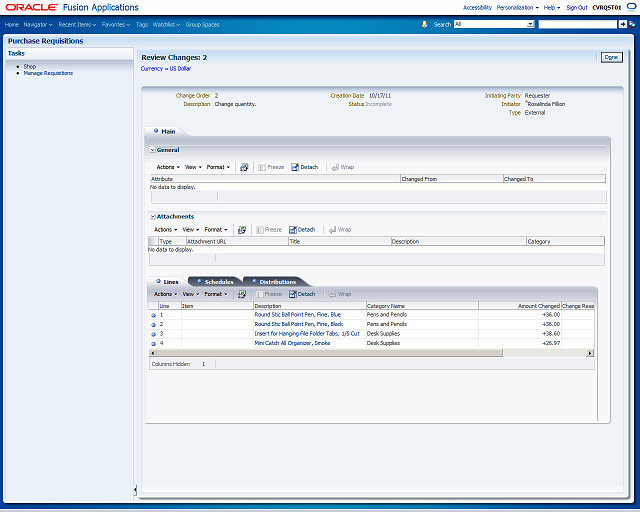Click Freeze in the Lines toolbar
The image size is (640, 512).
[x=269, y=294]
